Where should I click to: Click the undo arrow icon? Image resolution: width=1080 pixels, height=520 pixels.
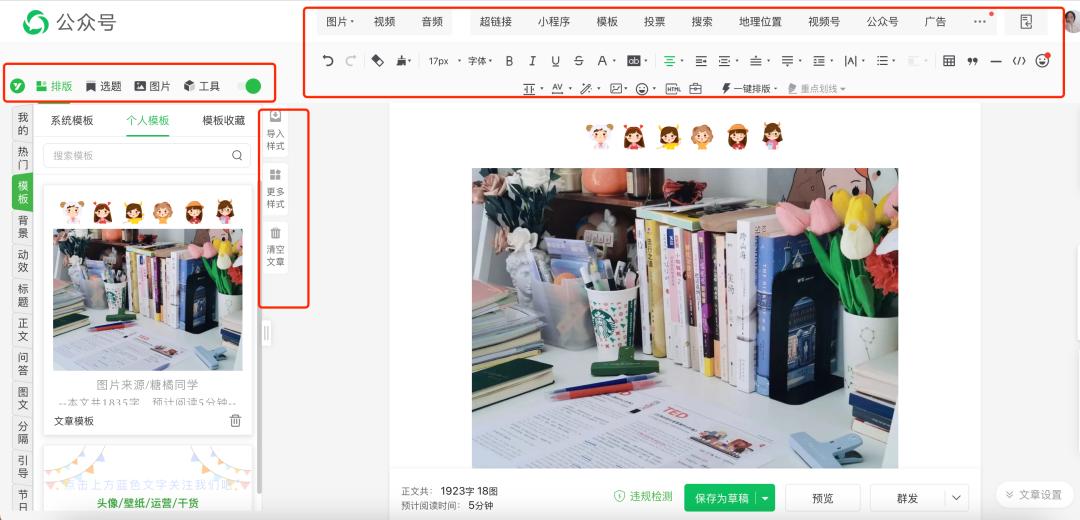point(328,61)
